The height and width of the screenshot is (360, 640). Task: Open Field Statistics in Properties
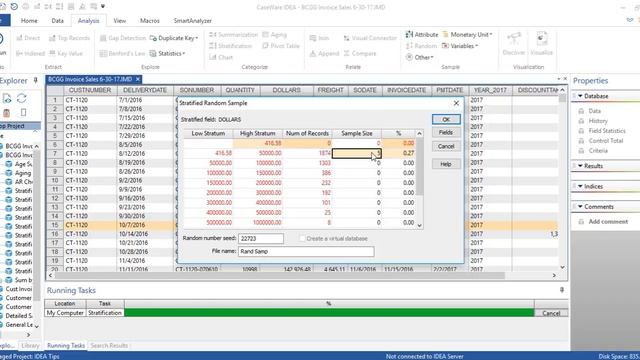(607, 131)
